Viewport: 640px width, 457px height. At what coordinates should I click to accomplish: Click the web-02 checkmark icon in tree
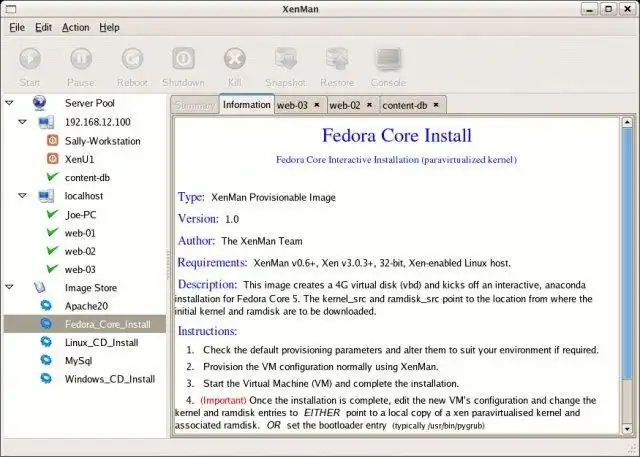pos(52,251)
